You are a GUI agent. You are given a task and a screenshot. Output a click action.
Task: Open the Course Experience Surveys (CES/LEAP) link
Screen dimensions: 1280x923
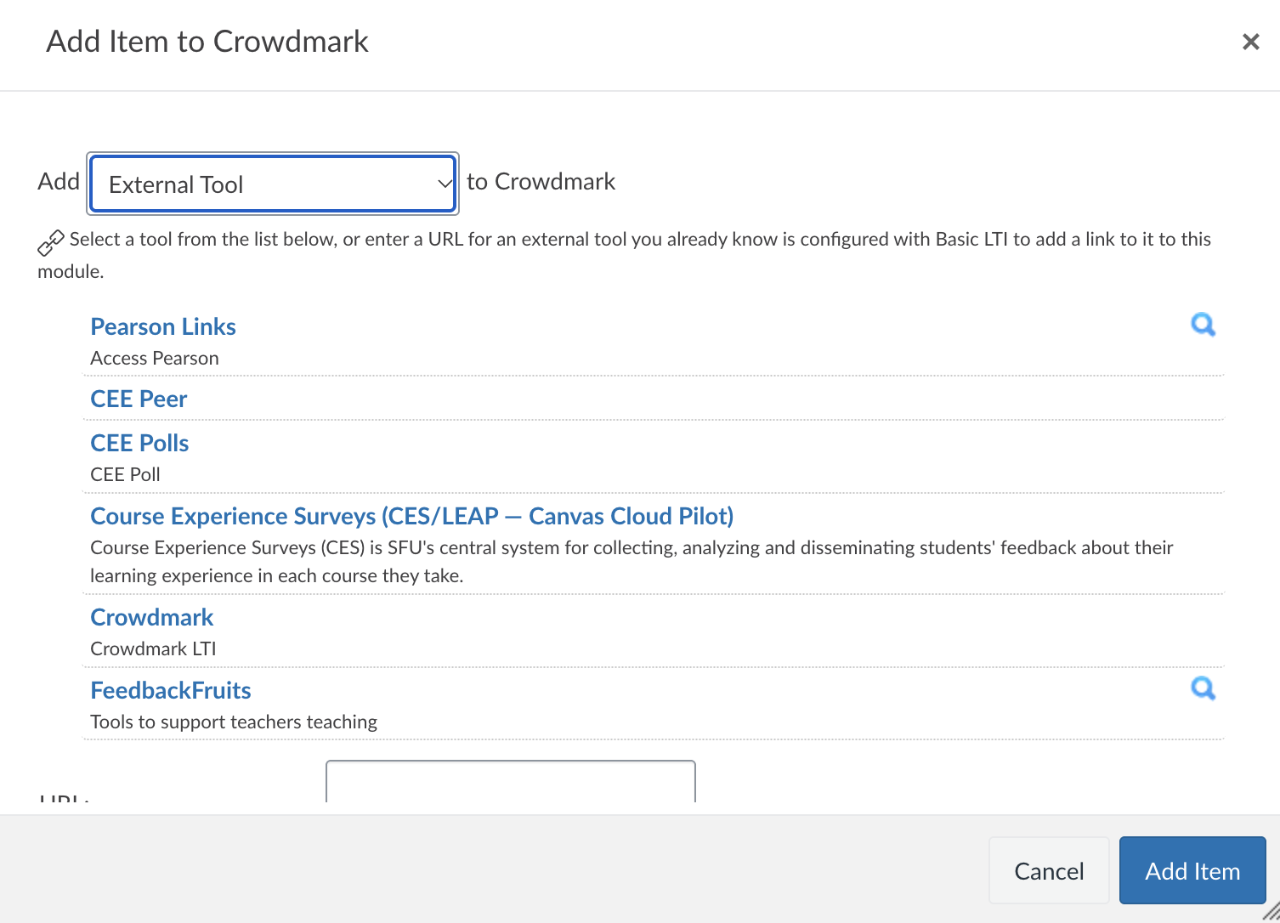(x=412, y=515)
